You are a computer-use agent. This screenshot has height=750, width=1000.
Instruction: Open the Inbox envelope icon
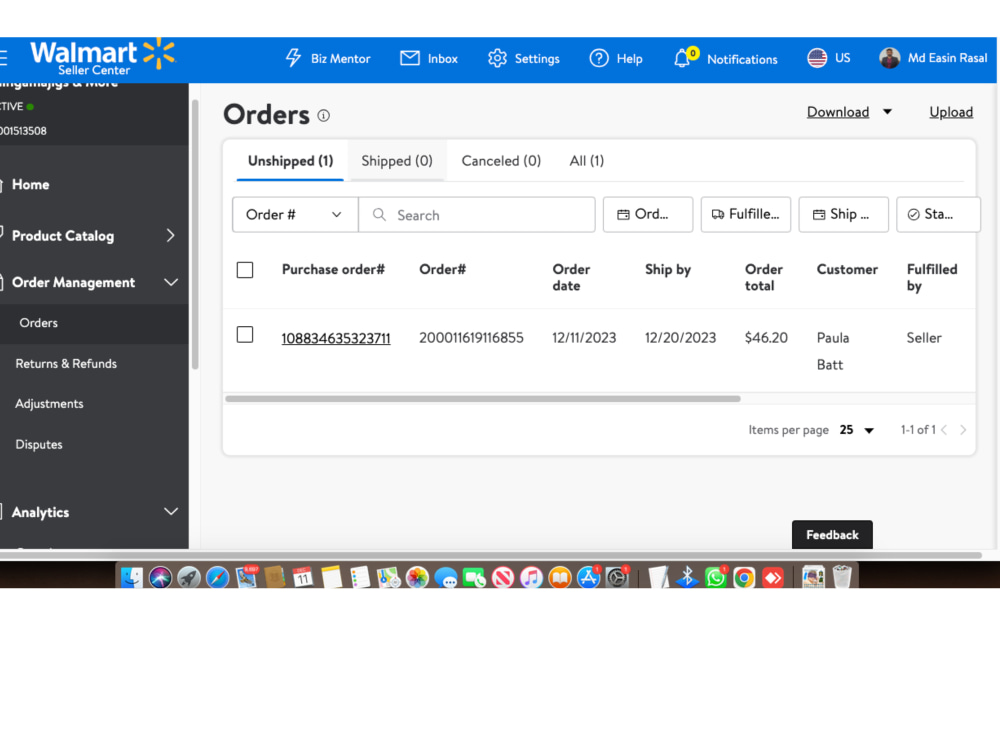409,58
